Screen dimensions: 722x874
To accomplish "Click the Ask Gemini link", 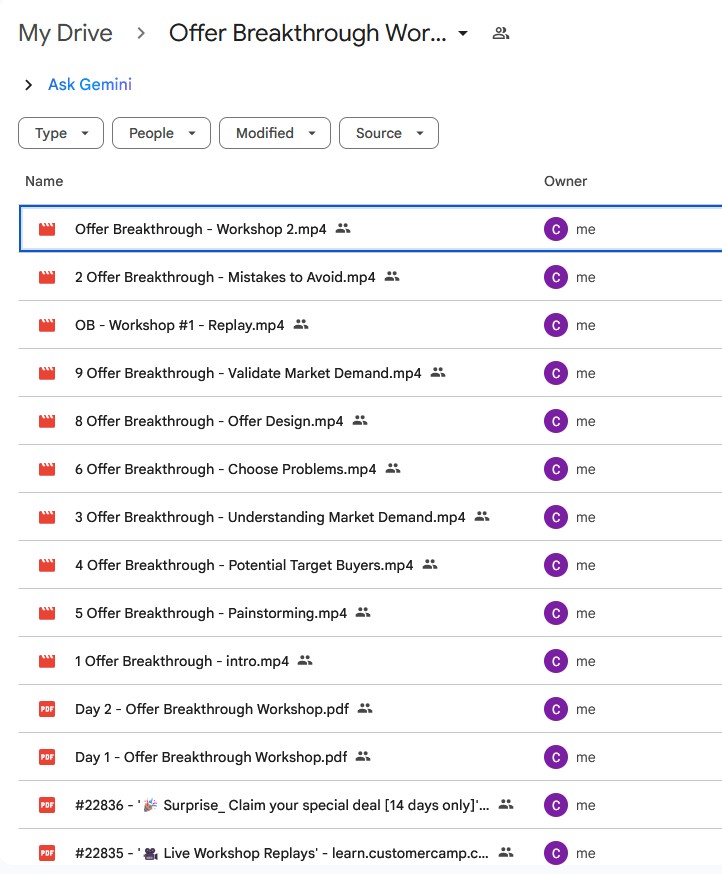I will pos(90,85).
